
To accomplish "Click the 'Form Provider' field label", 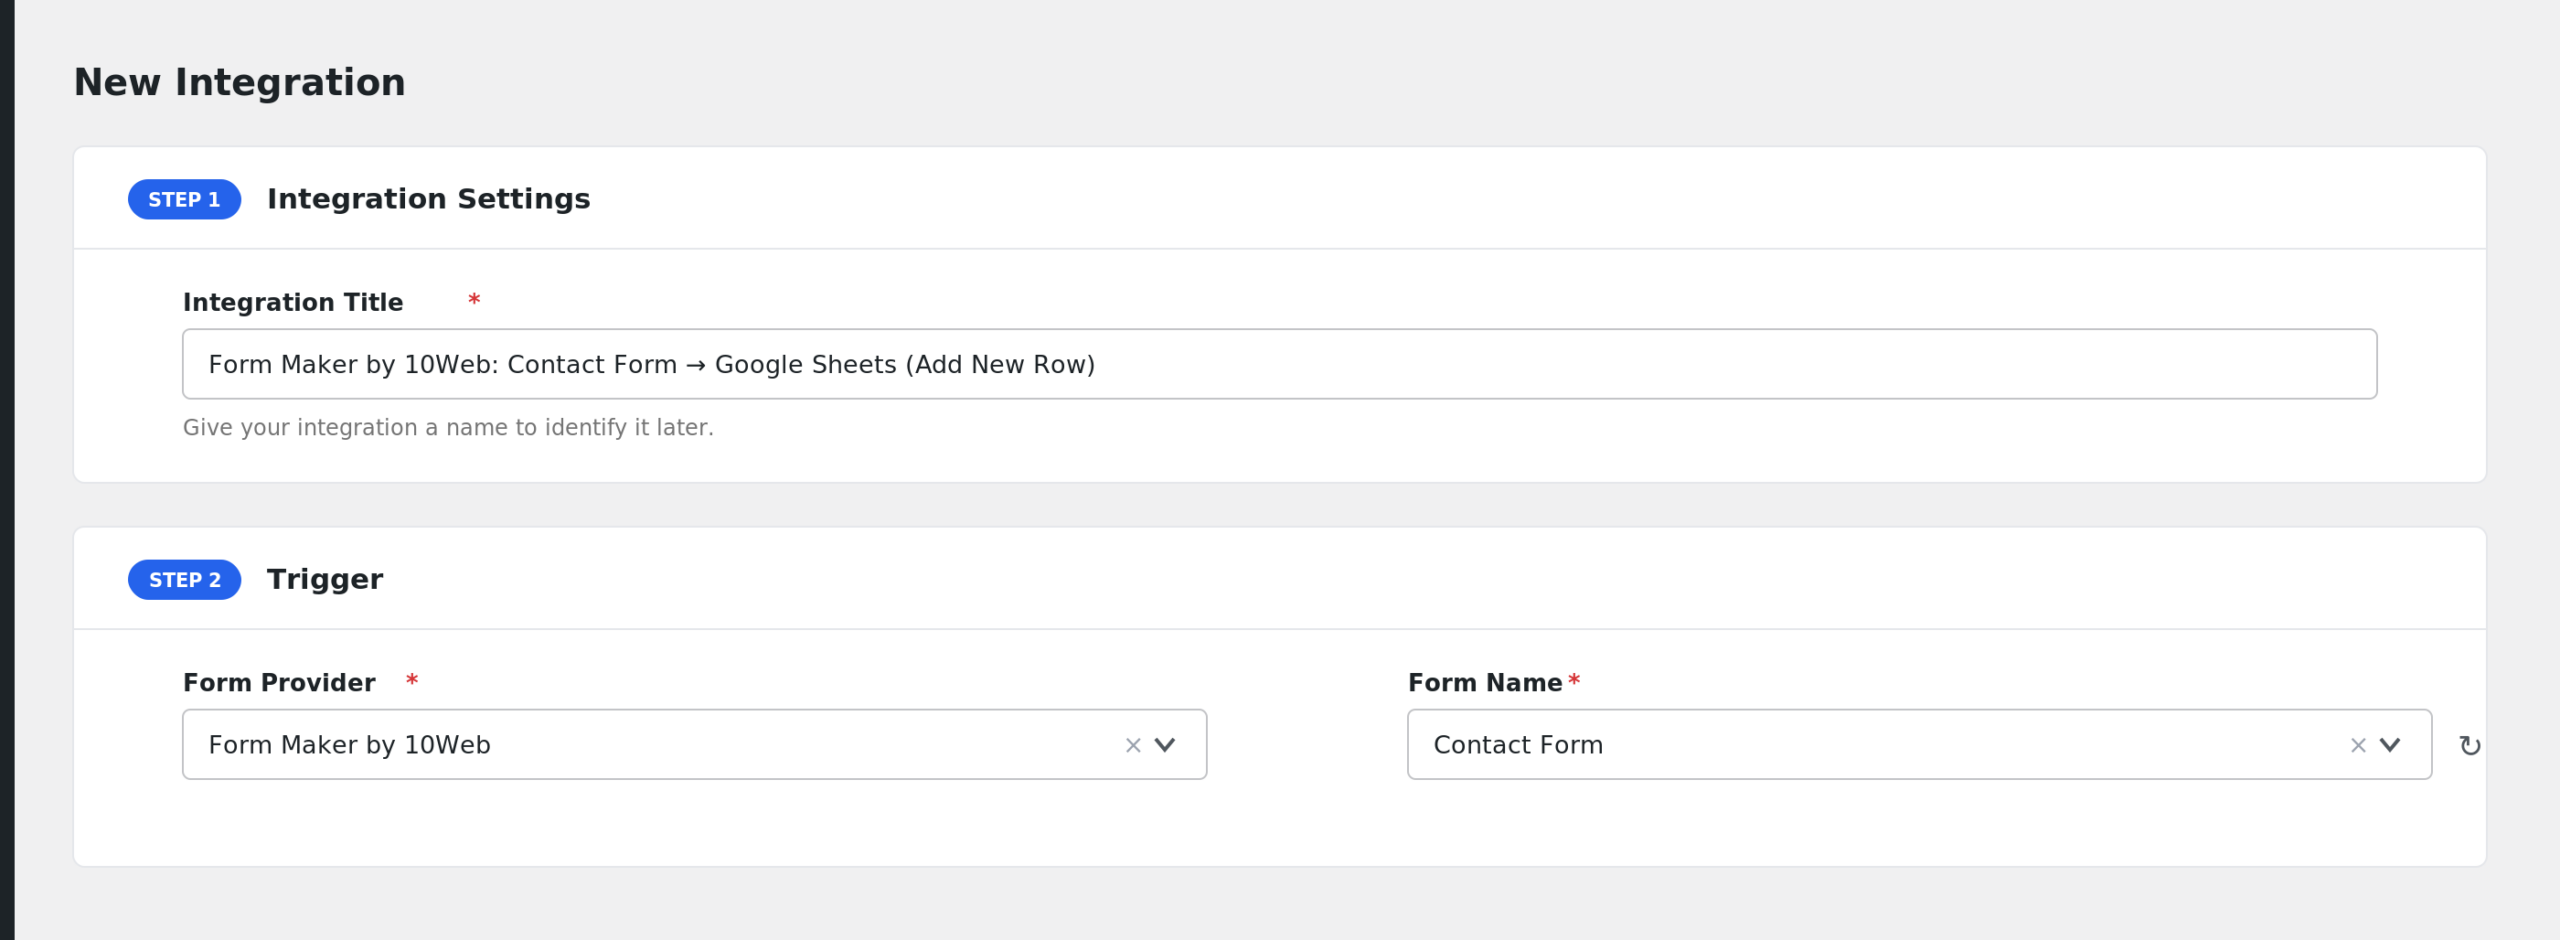I will pyautogui.click(x=279, y=683).
